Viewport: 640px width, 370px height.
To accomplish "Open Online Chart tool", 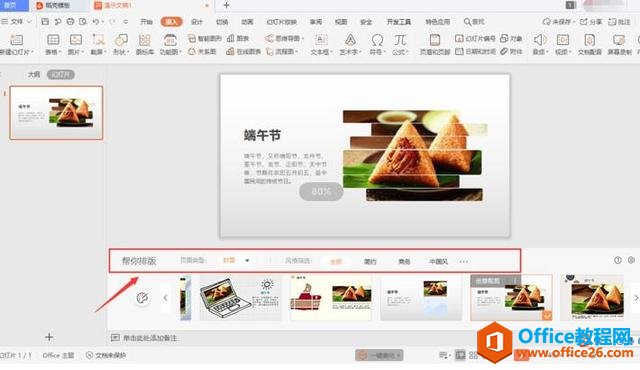I will tap(243, 51).
